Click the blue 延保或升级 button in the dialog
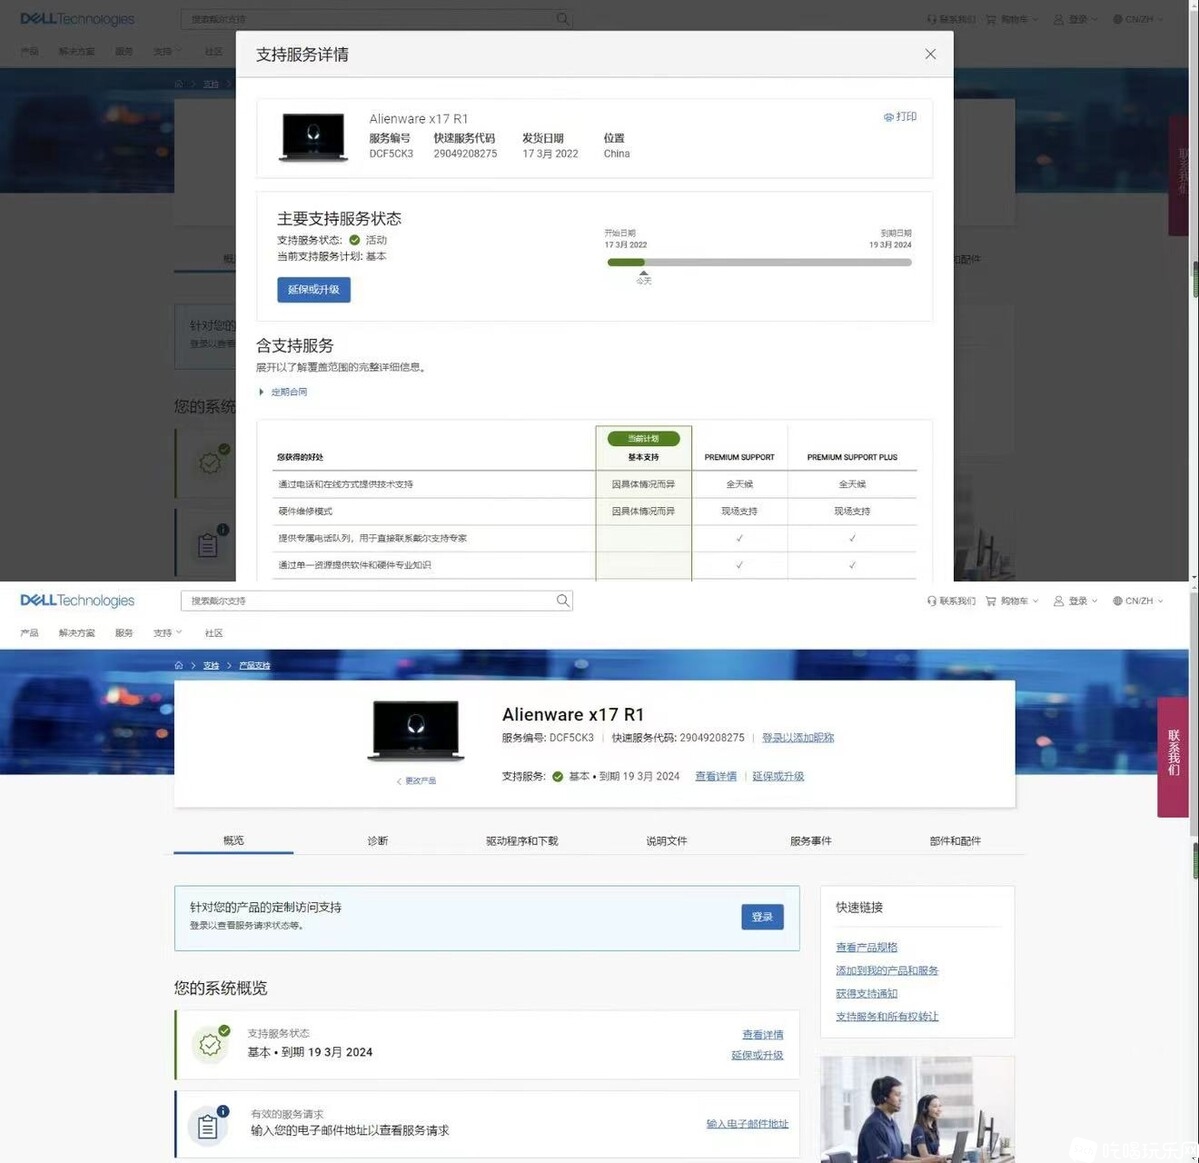 (314, 290)
